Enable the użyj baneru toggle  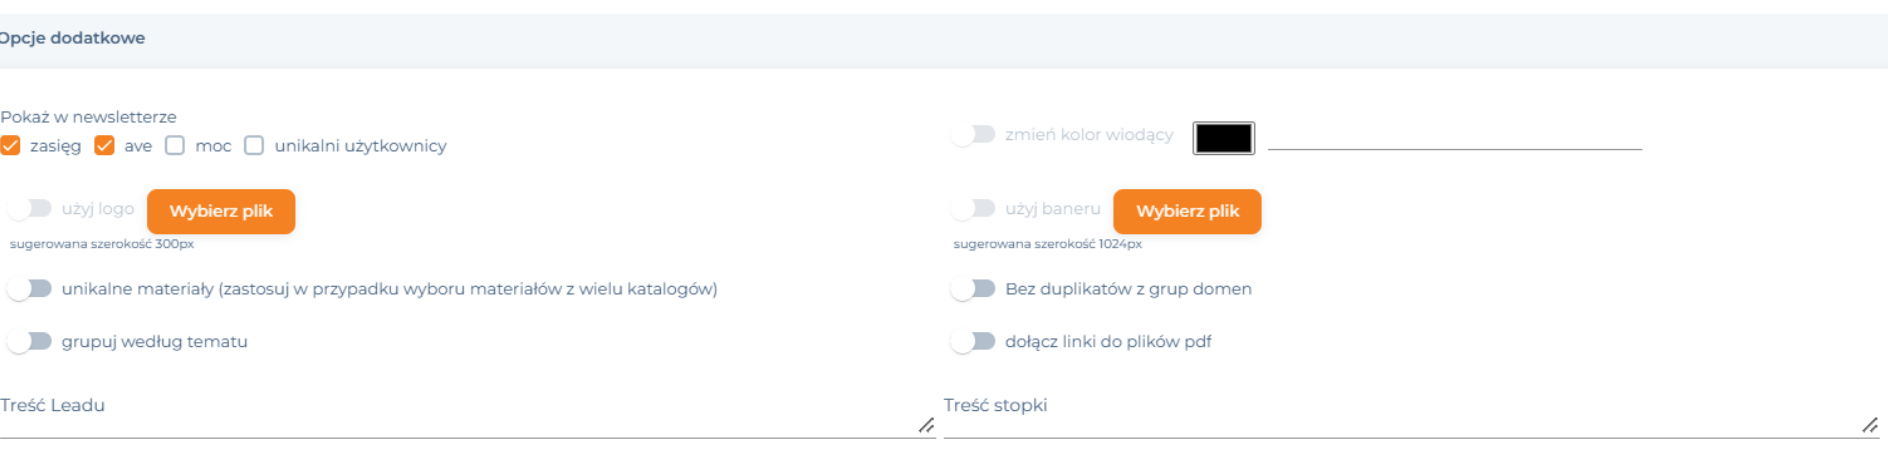pos(972,208)
